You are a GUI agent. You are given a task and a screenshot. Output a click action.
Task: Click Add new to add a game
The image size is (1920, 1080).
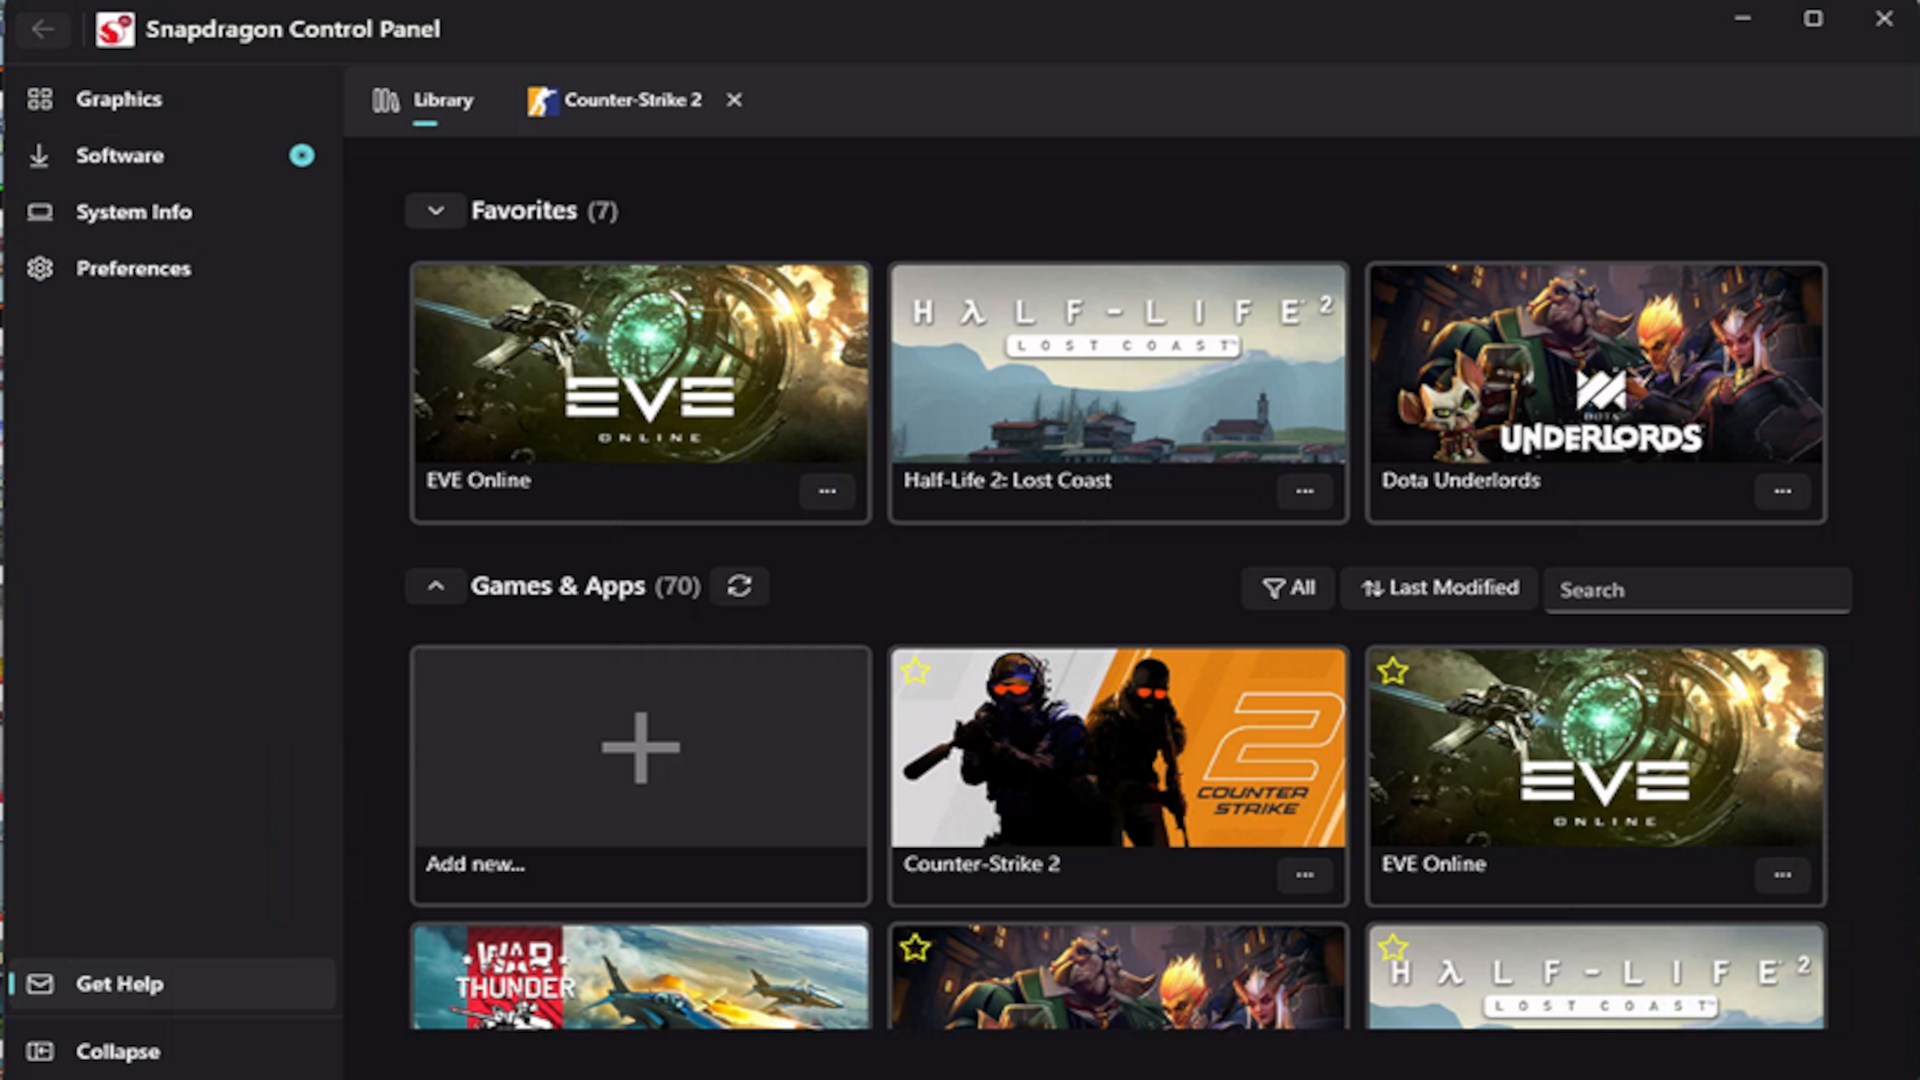tap(640, 746)
